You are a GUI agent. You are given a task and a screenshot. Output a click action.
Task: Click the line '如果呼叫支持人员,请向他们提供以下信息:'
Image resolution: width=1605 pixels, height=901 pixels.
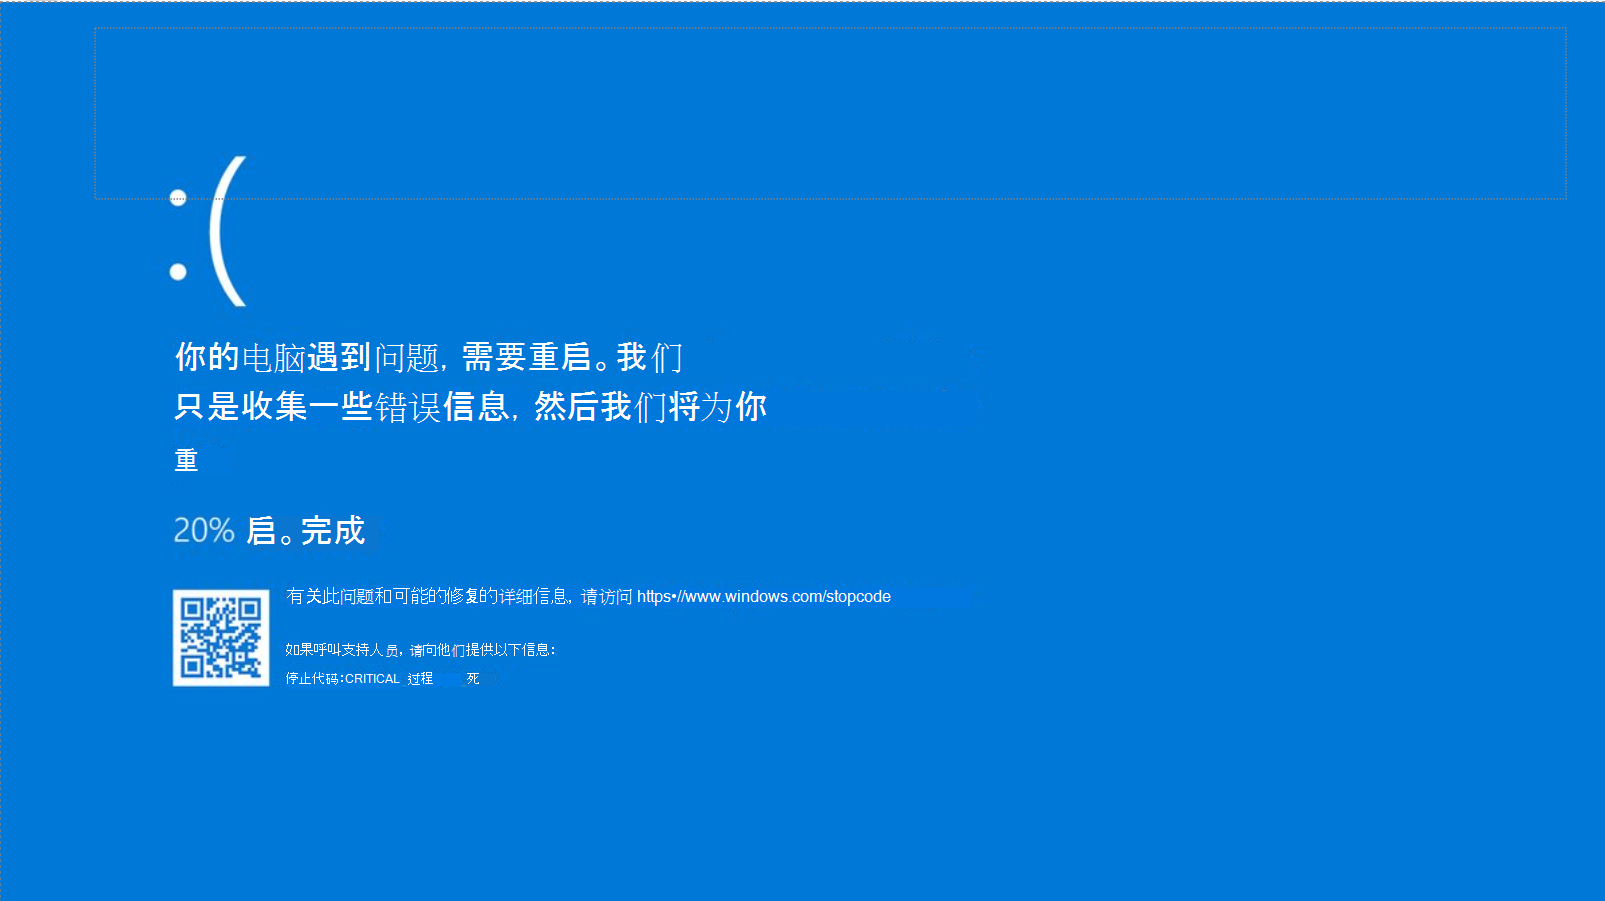click(420, 650)
